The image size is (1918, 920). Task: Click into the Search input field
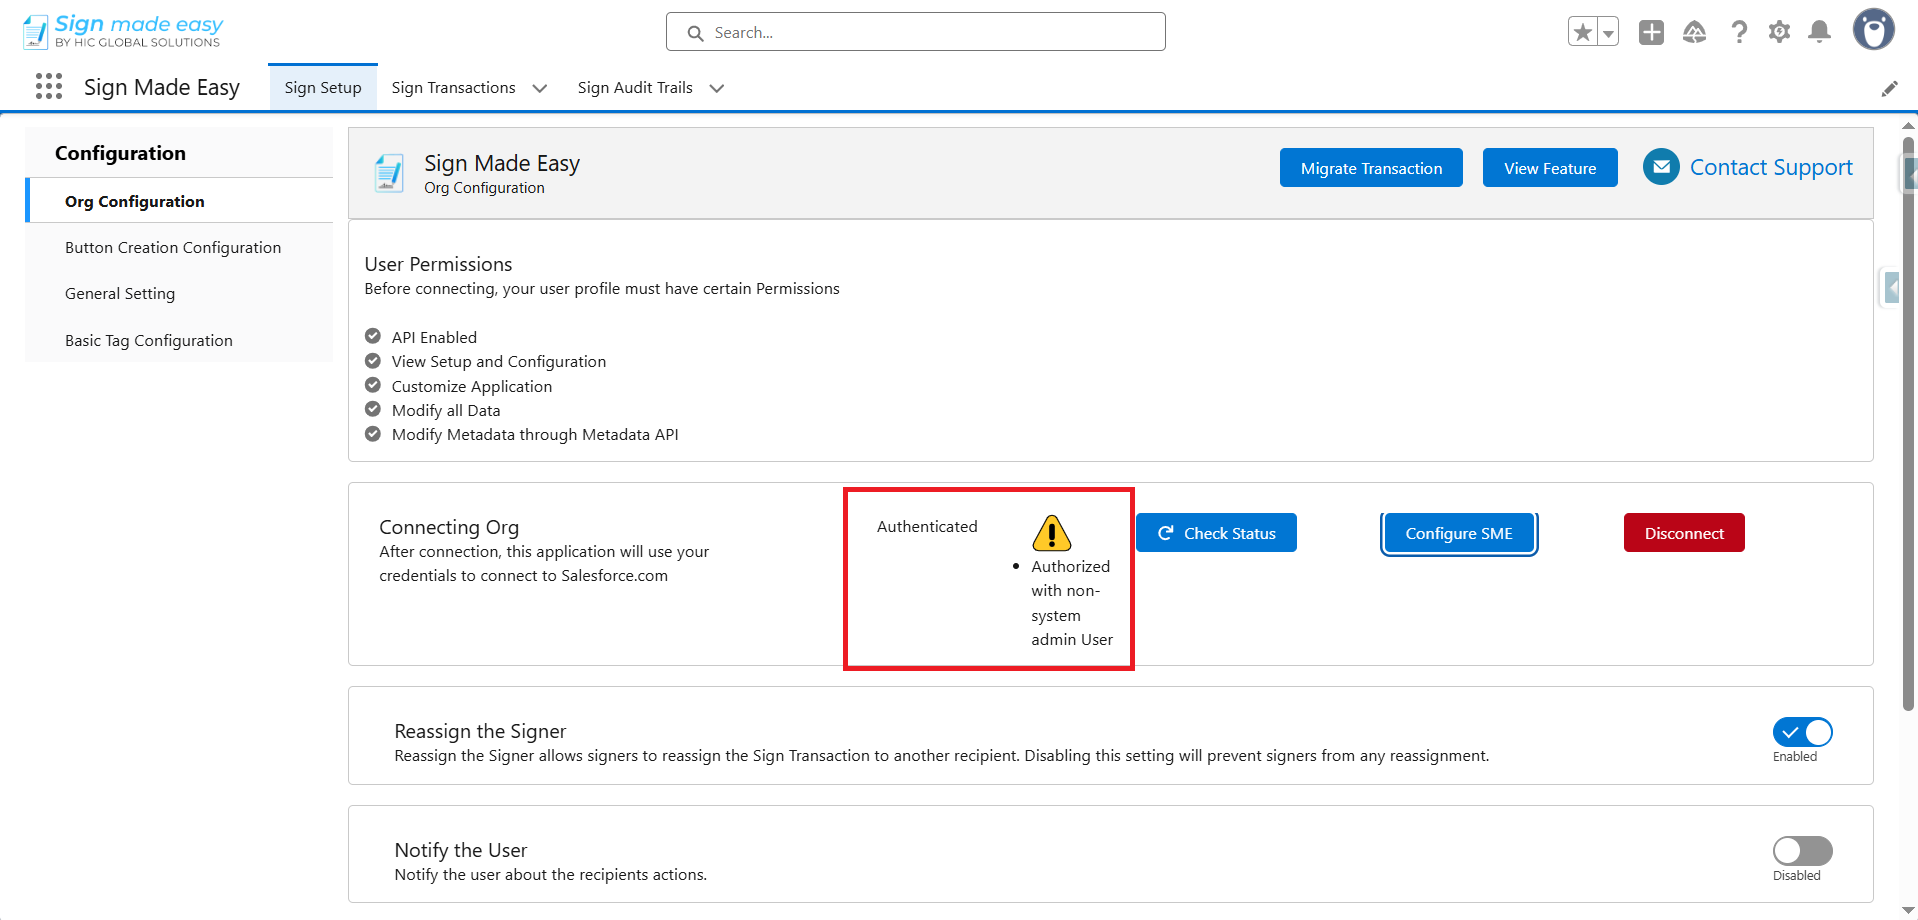930,33
